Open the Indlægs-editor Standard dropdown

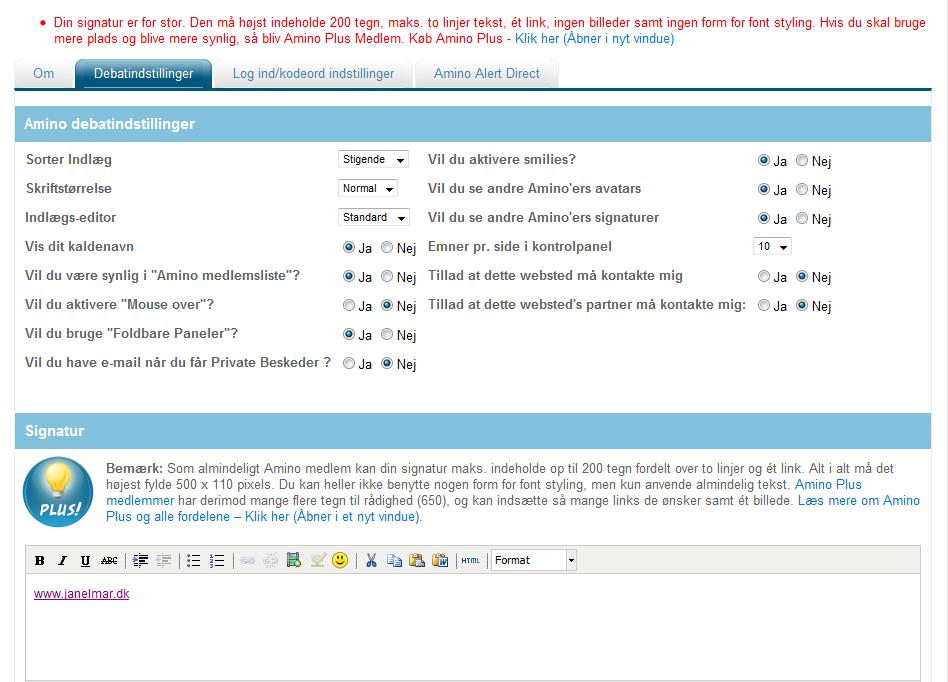tap(374, 217)
